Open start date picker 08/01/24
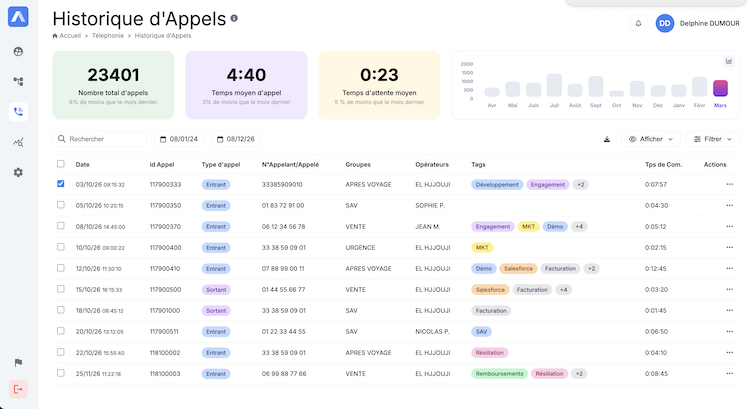 click(179, 139)
